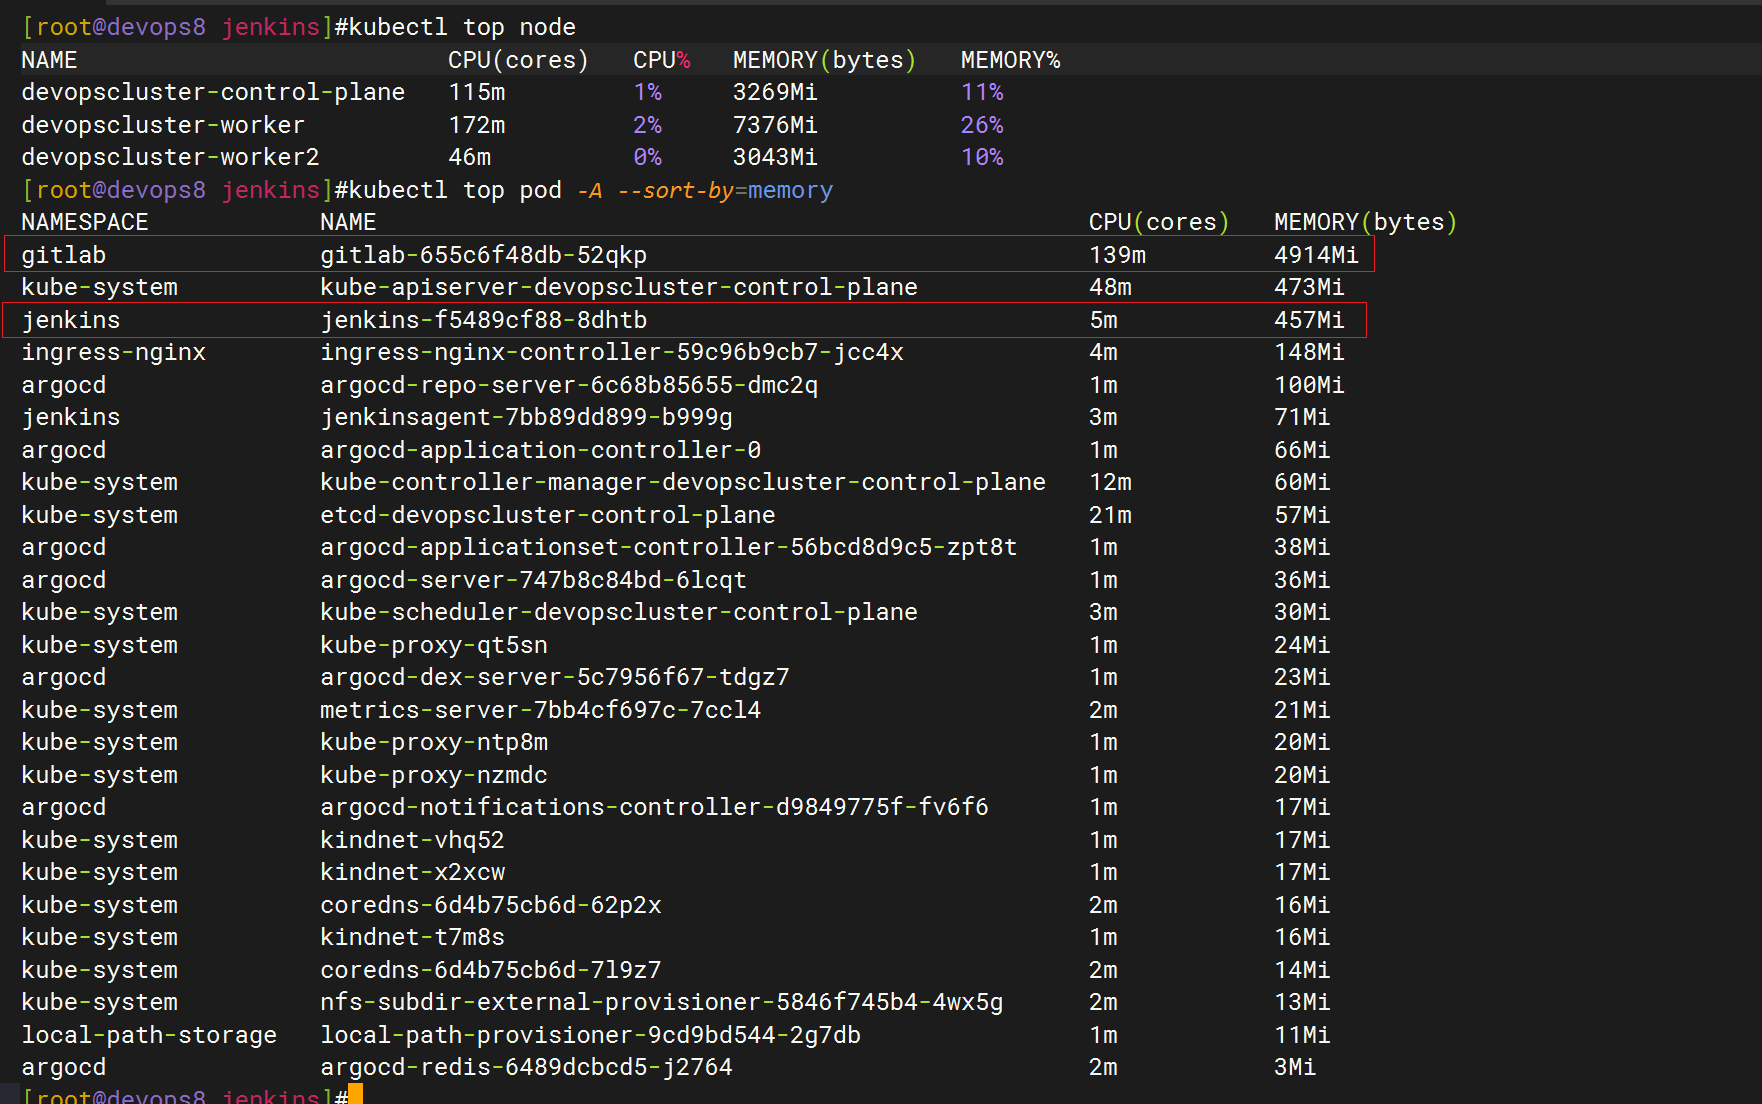Select pod argocd-dex-server-5c7956f67-tdgz7

pyautogui.click(x=555, y=677)
